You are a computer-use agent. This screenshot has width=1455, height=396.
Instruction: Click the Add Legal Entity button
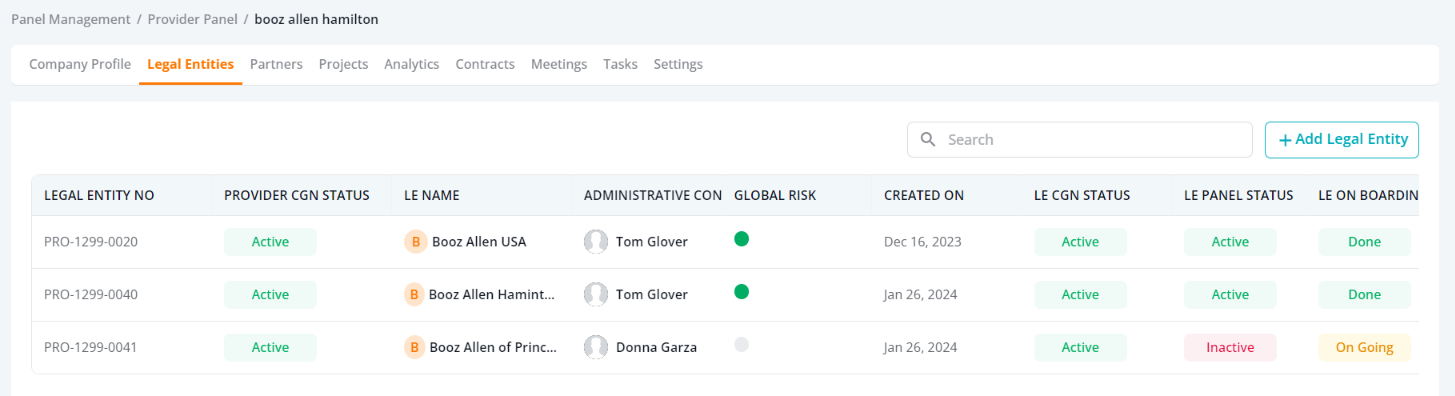1342,140
